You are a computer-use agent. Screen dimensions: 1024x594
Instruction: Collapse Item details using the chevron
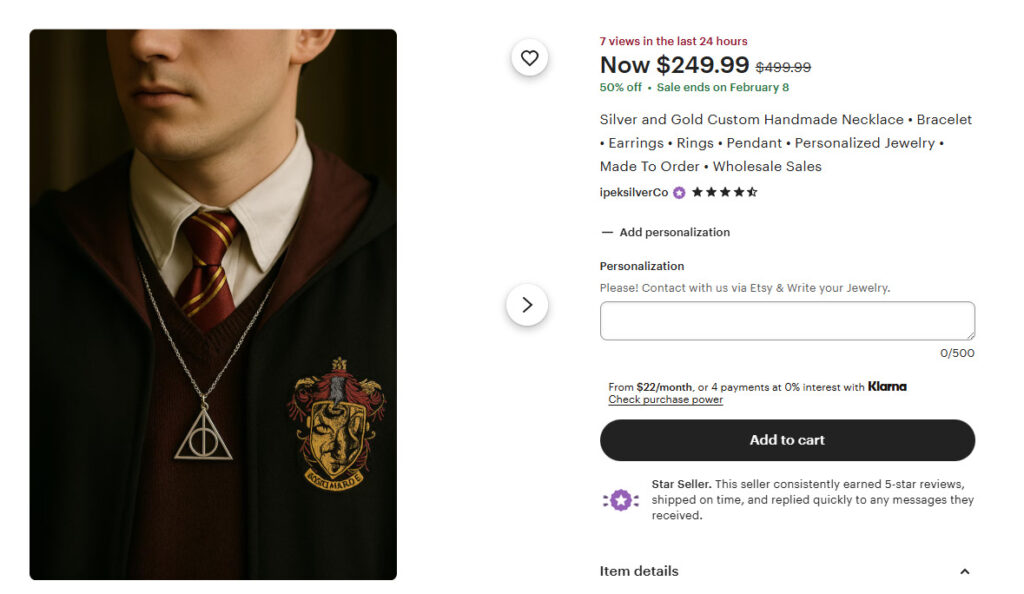pos(964,572)
